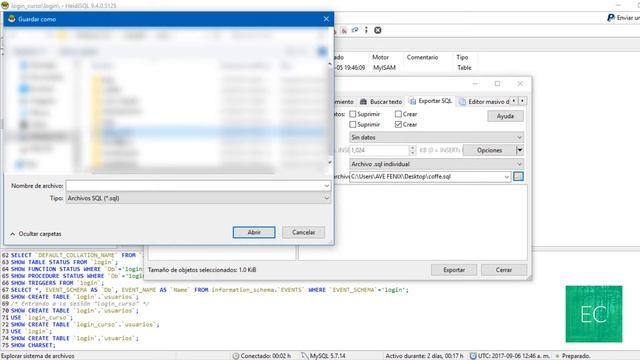
Task: Check Suprimir beside the checked Crear
Action: tap(353, 124)
